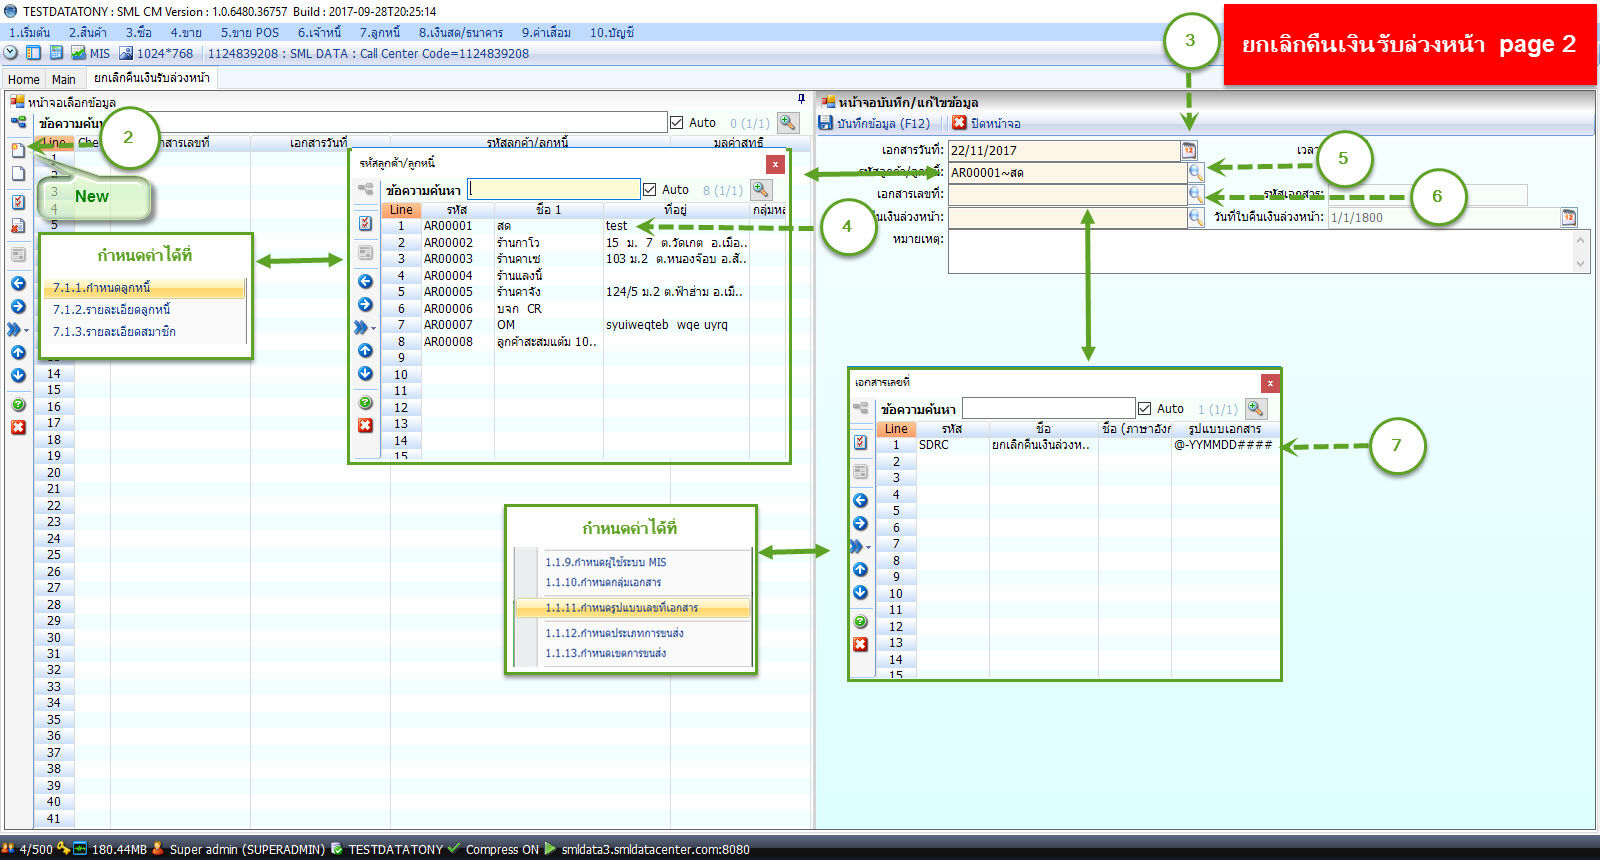Click บันทึกข้อมูล (F12) save button
Screen dimensions: 1600x860
(x=875, y=123)
